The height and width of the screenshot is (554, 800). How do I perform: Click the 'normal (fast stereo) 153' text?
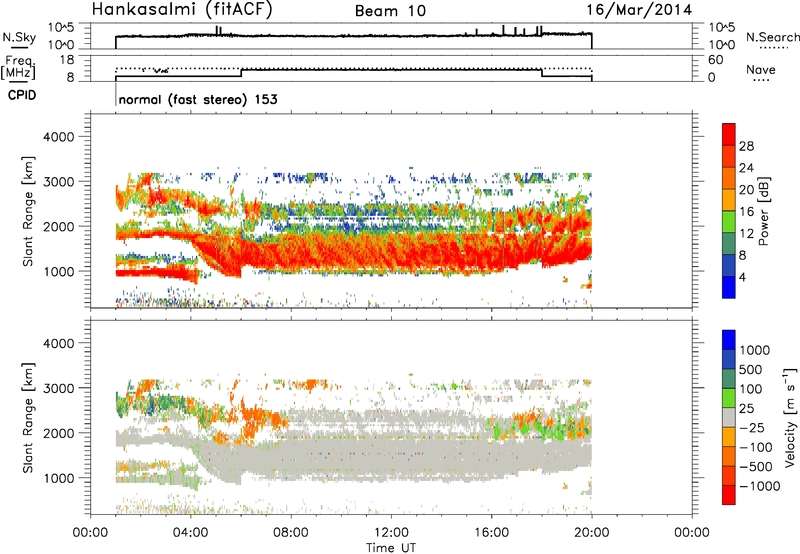(x=198, y=99)
